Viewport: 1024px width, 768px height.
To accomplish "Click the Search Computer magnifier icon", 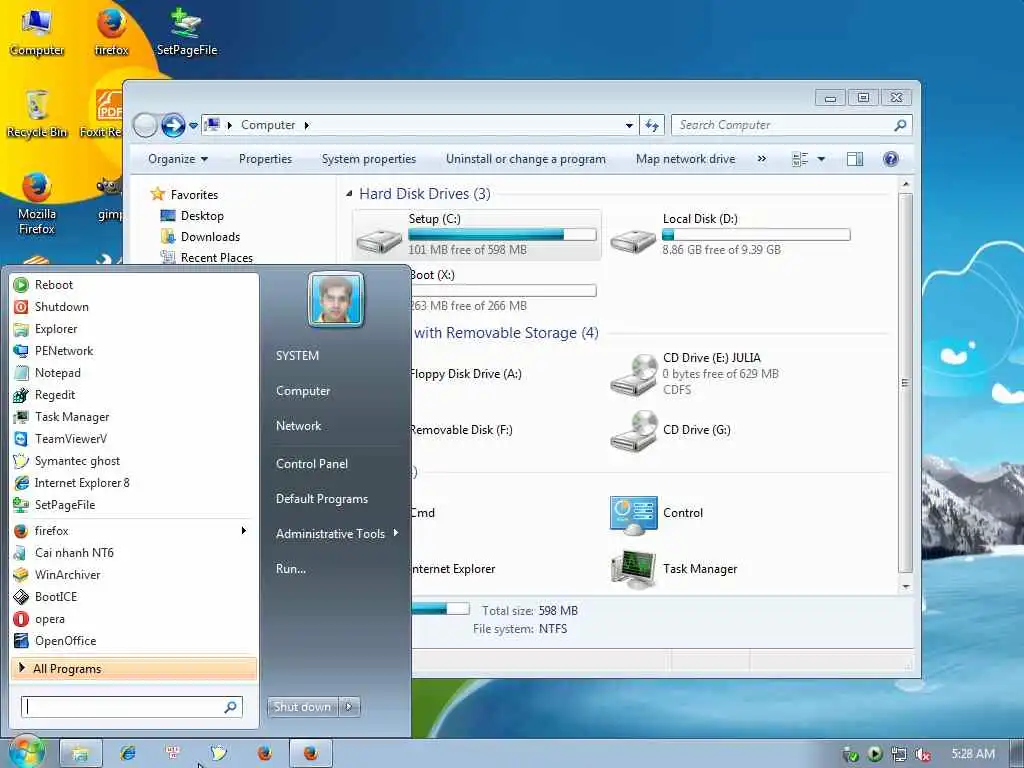I will [x=900, y=125].
